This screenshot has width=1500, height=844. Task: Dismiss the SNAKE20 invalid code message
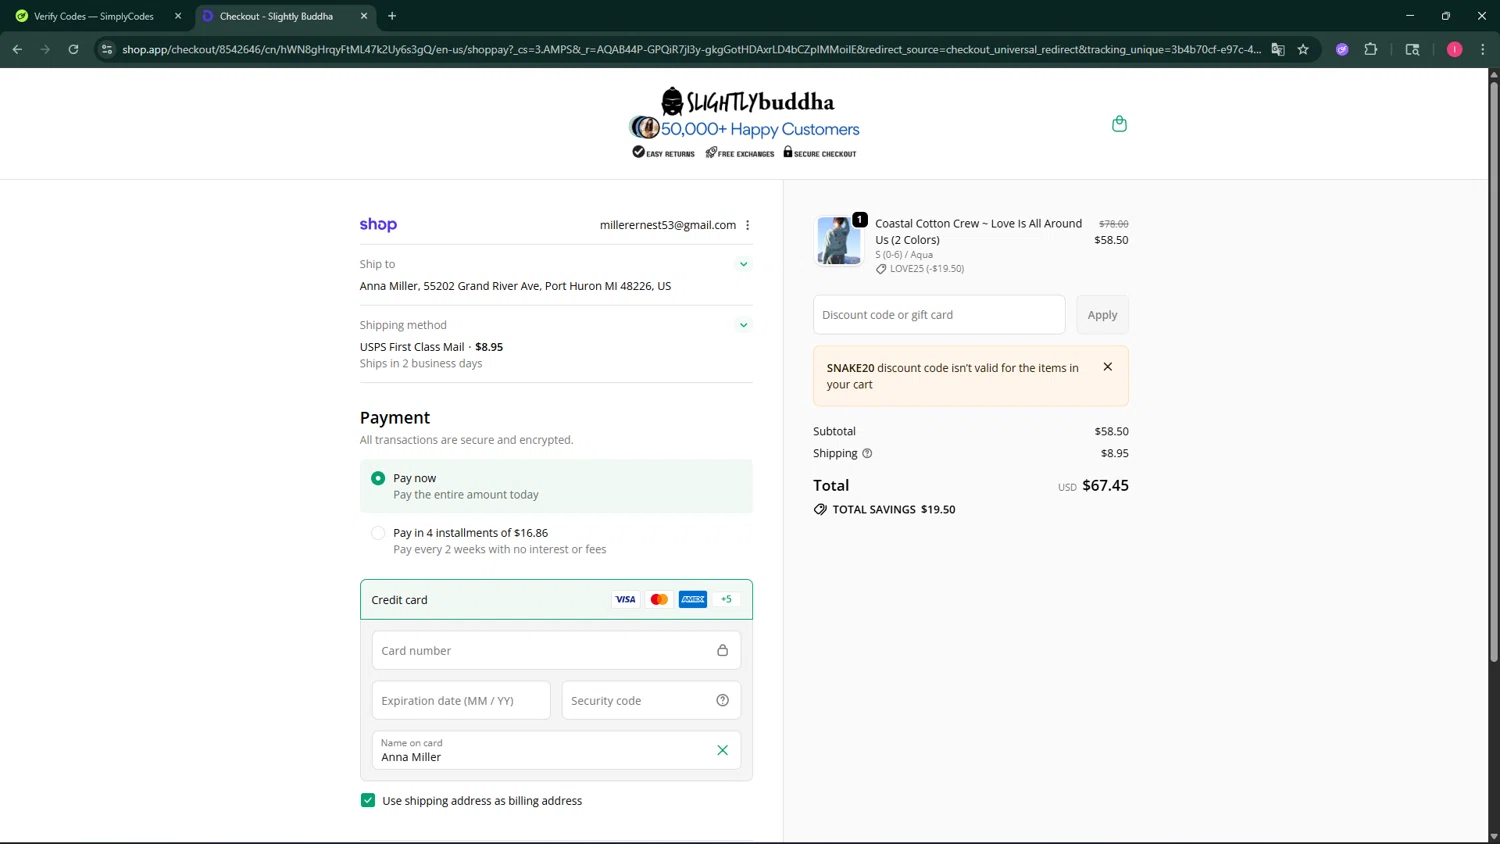point(1107,367)
